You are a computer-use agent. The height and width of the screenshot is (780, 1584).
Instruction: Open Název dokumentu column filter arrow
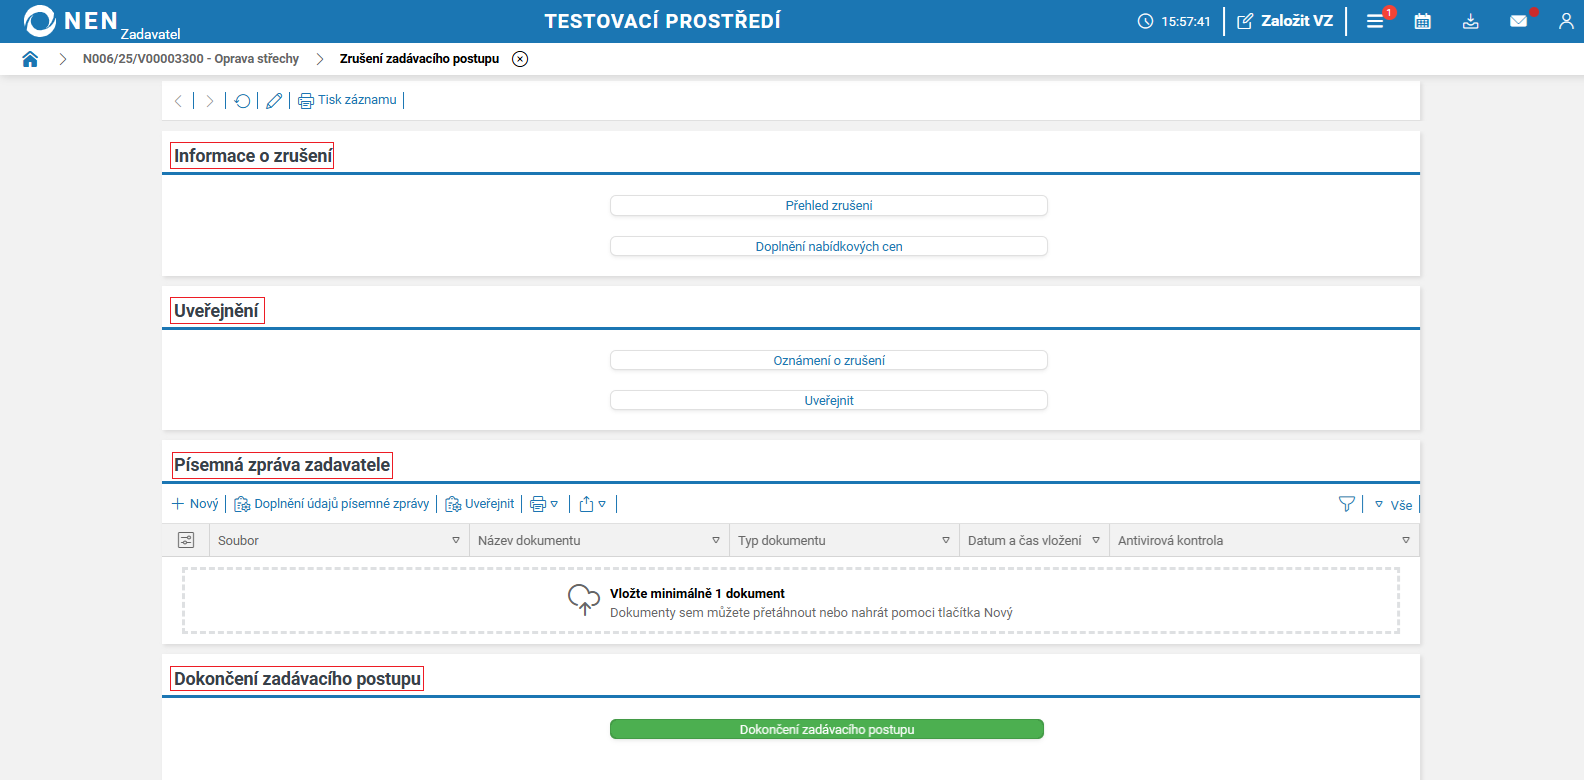[716, 540]
